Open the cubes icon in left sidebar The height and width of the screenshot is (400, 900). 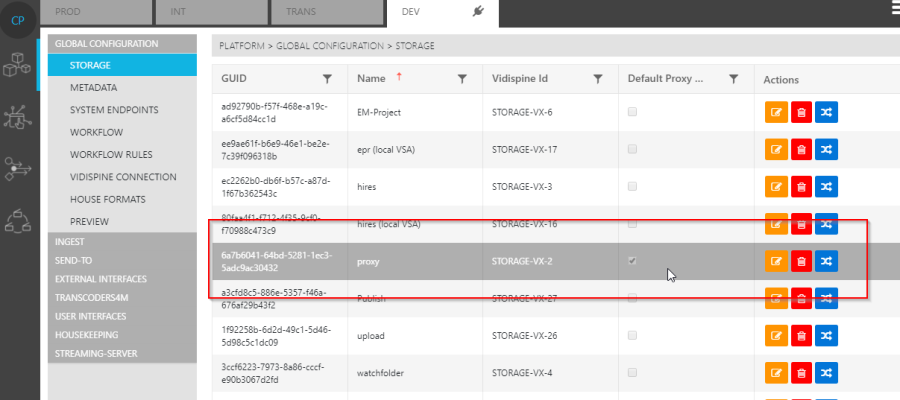[x=17, y=66]
